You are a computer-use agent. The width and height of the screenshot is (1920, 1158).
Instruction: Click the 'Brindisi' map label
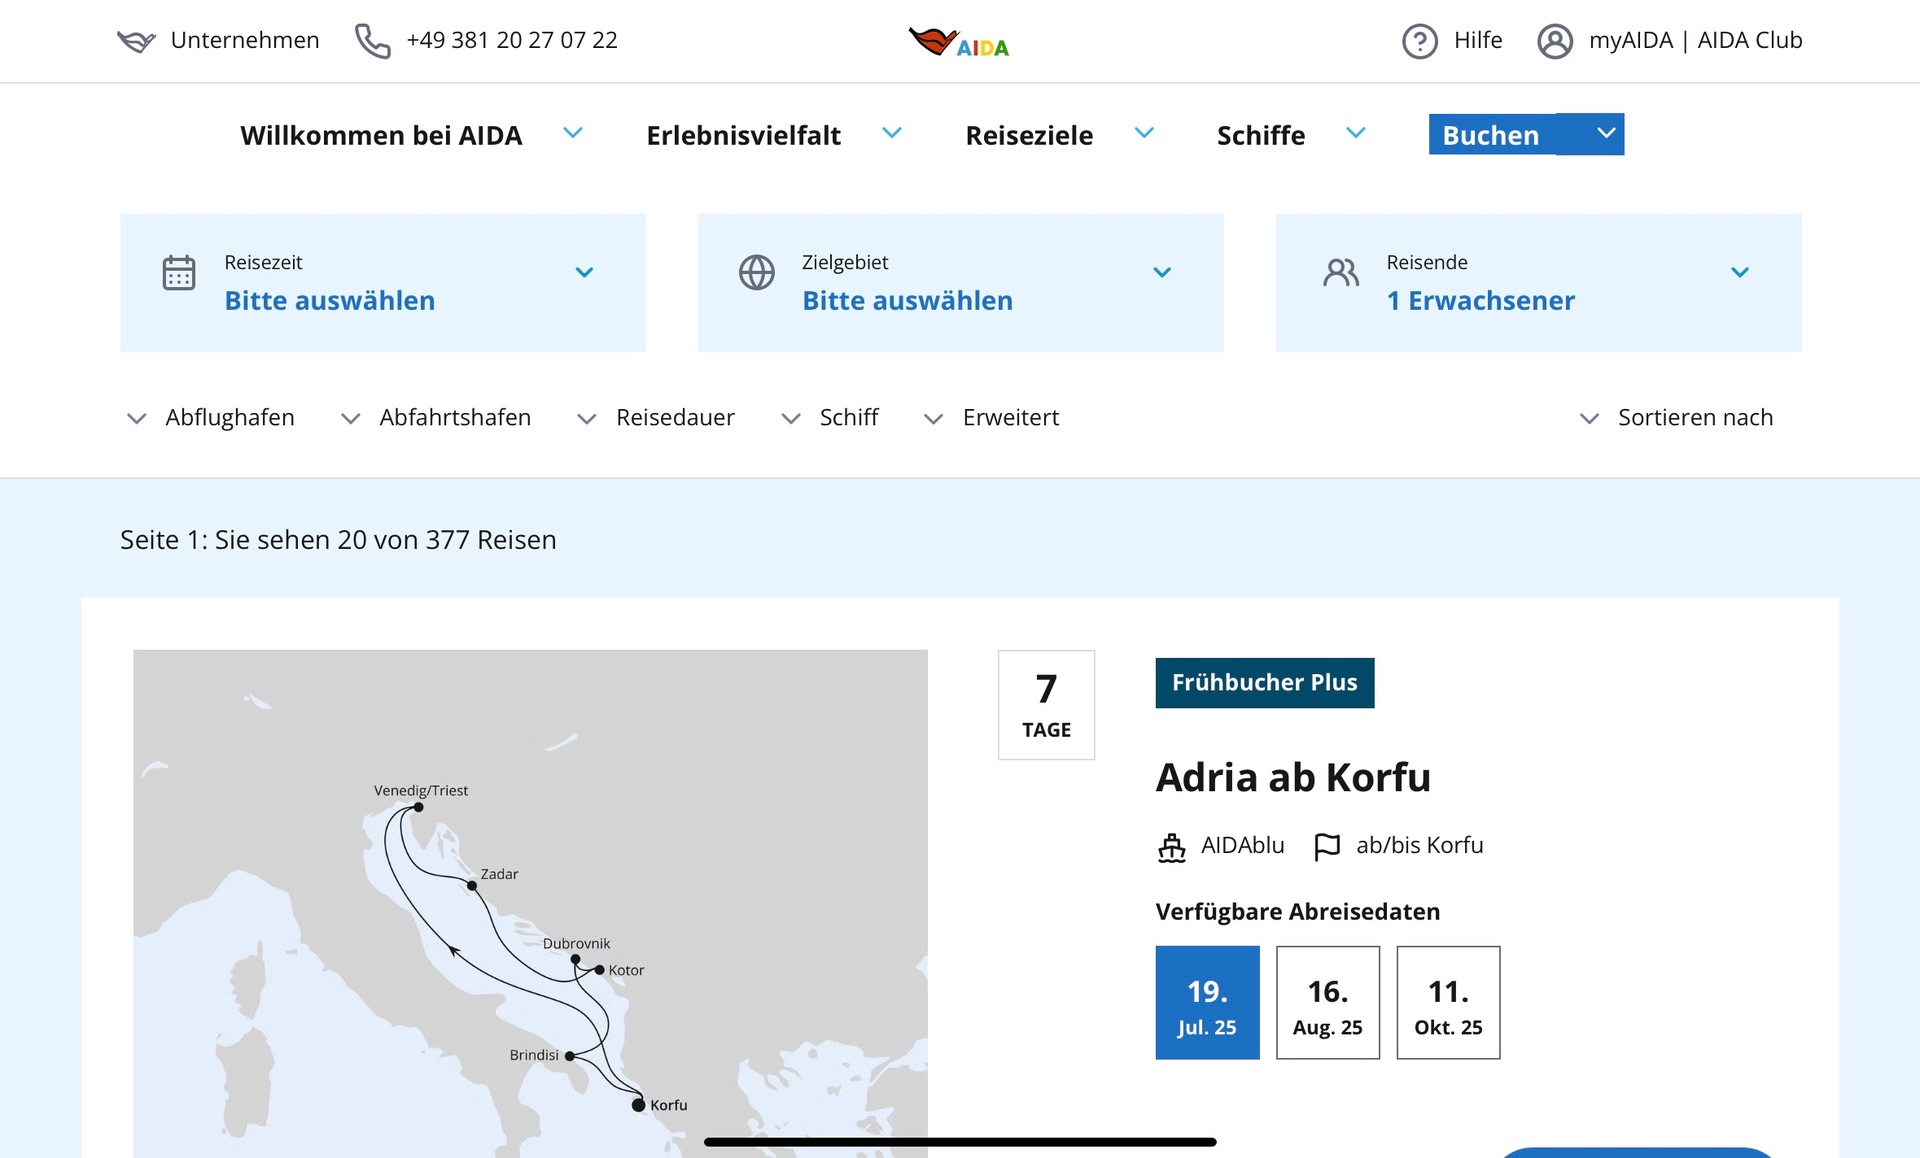534,1056
